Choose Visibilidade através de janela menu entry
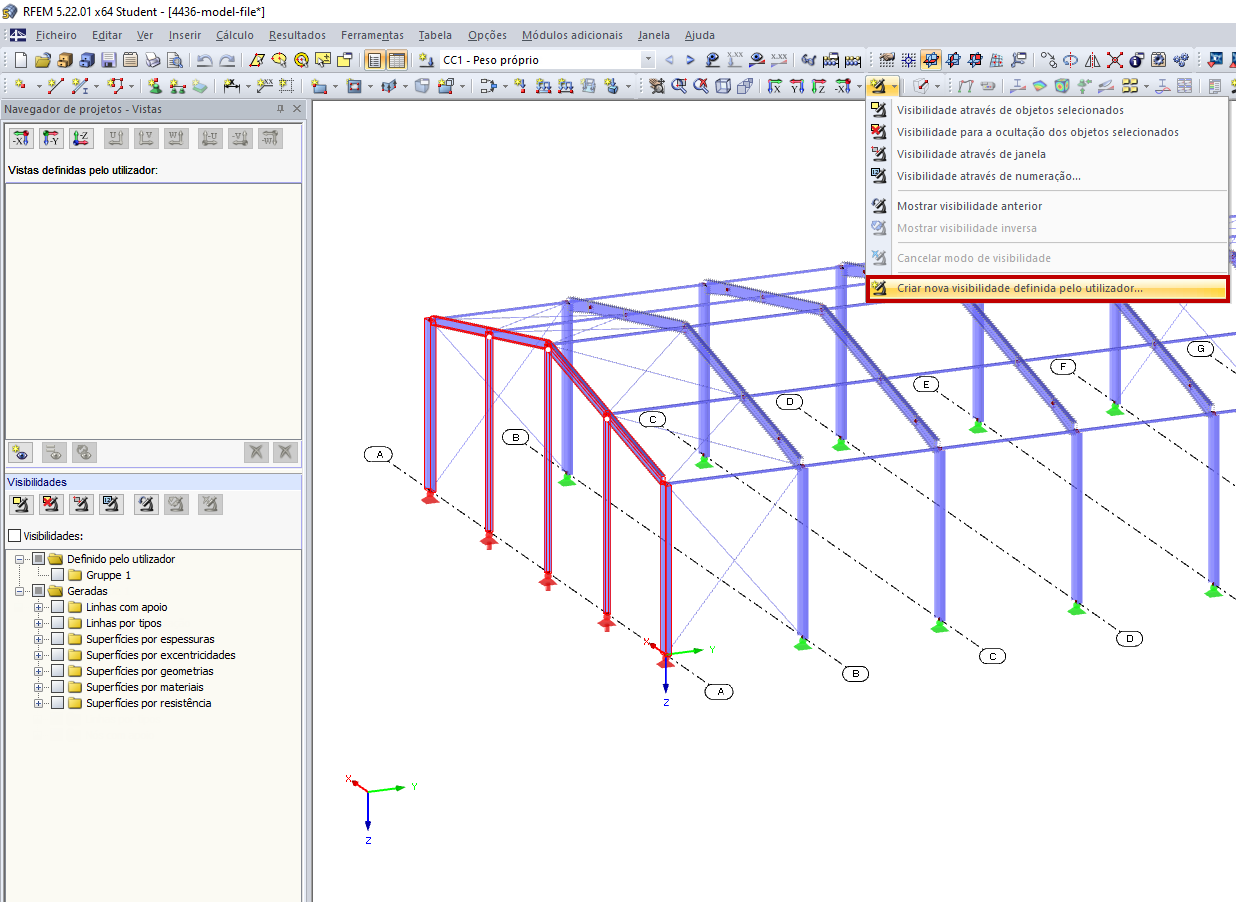Viewport: 1236px width, 902px height. coord(1046,154)
